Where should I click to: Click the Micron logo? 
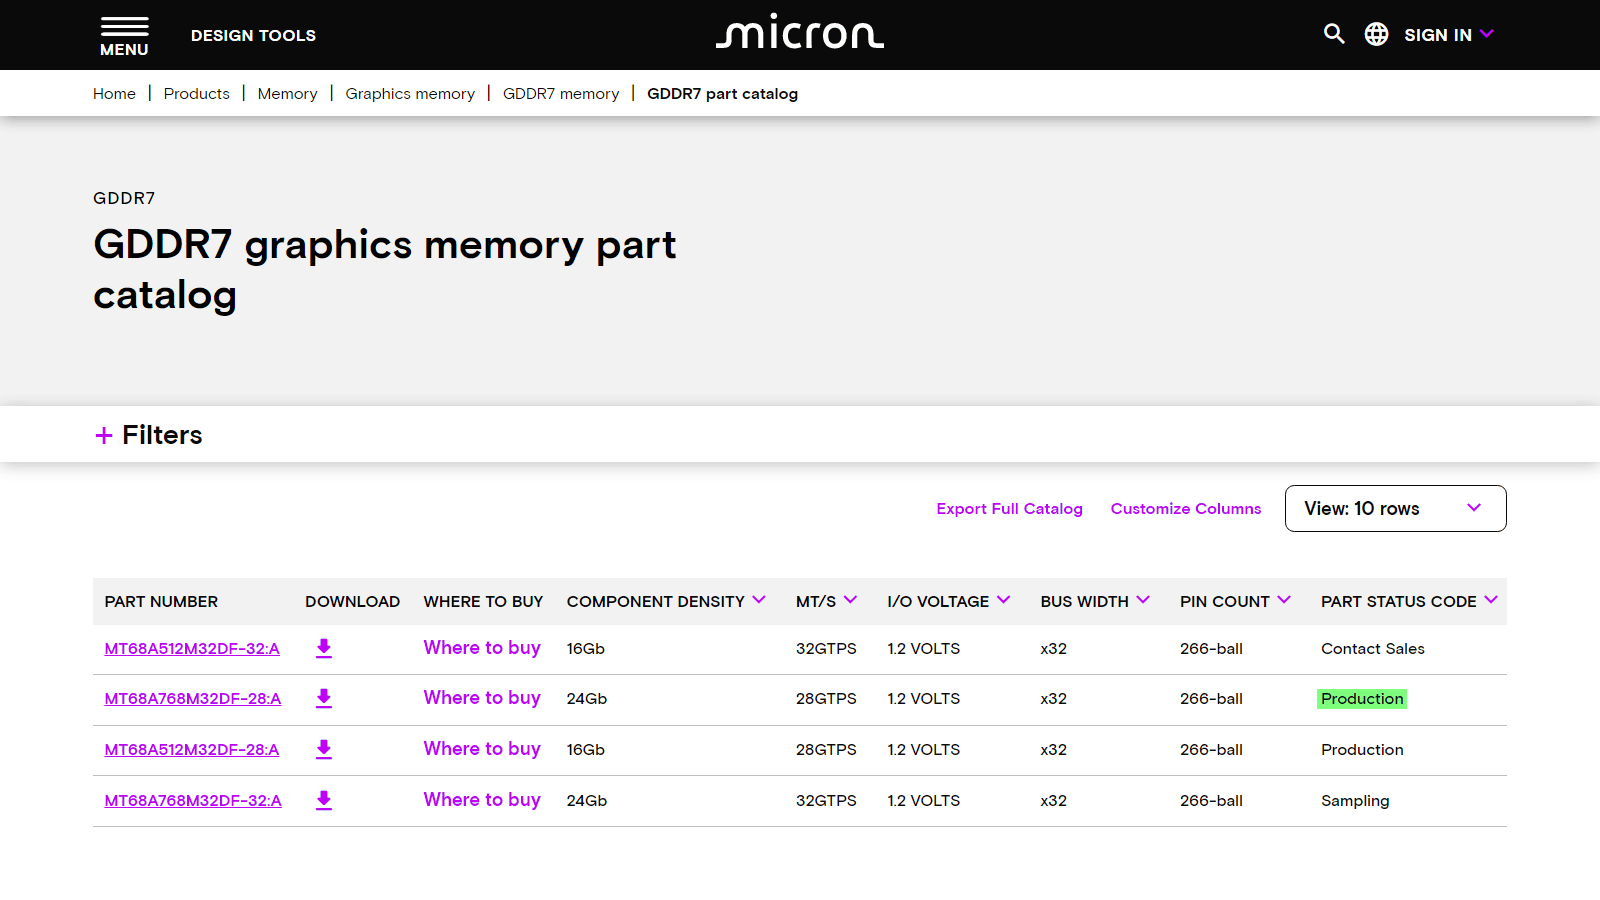800,33
